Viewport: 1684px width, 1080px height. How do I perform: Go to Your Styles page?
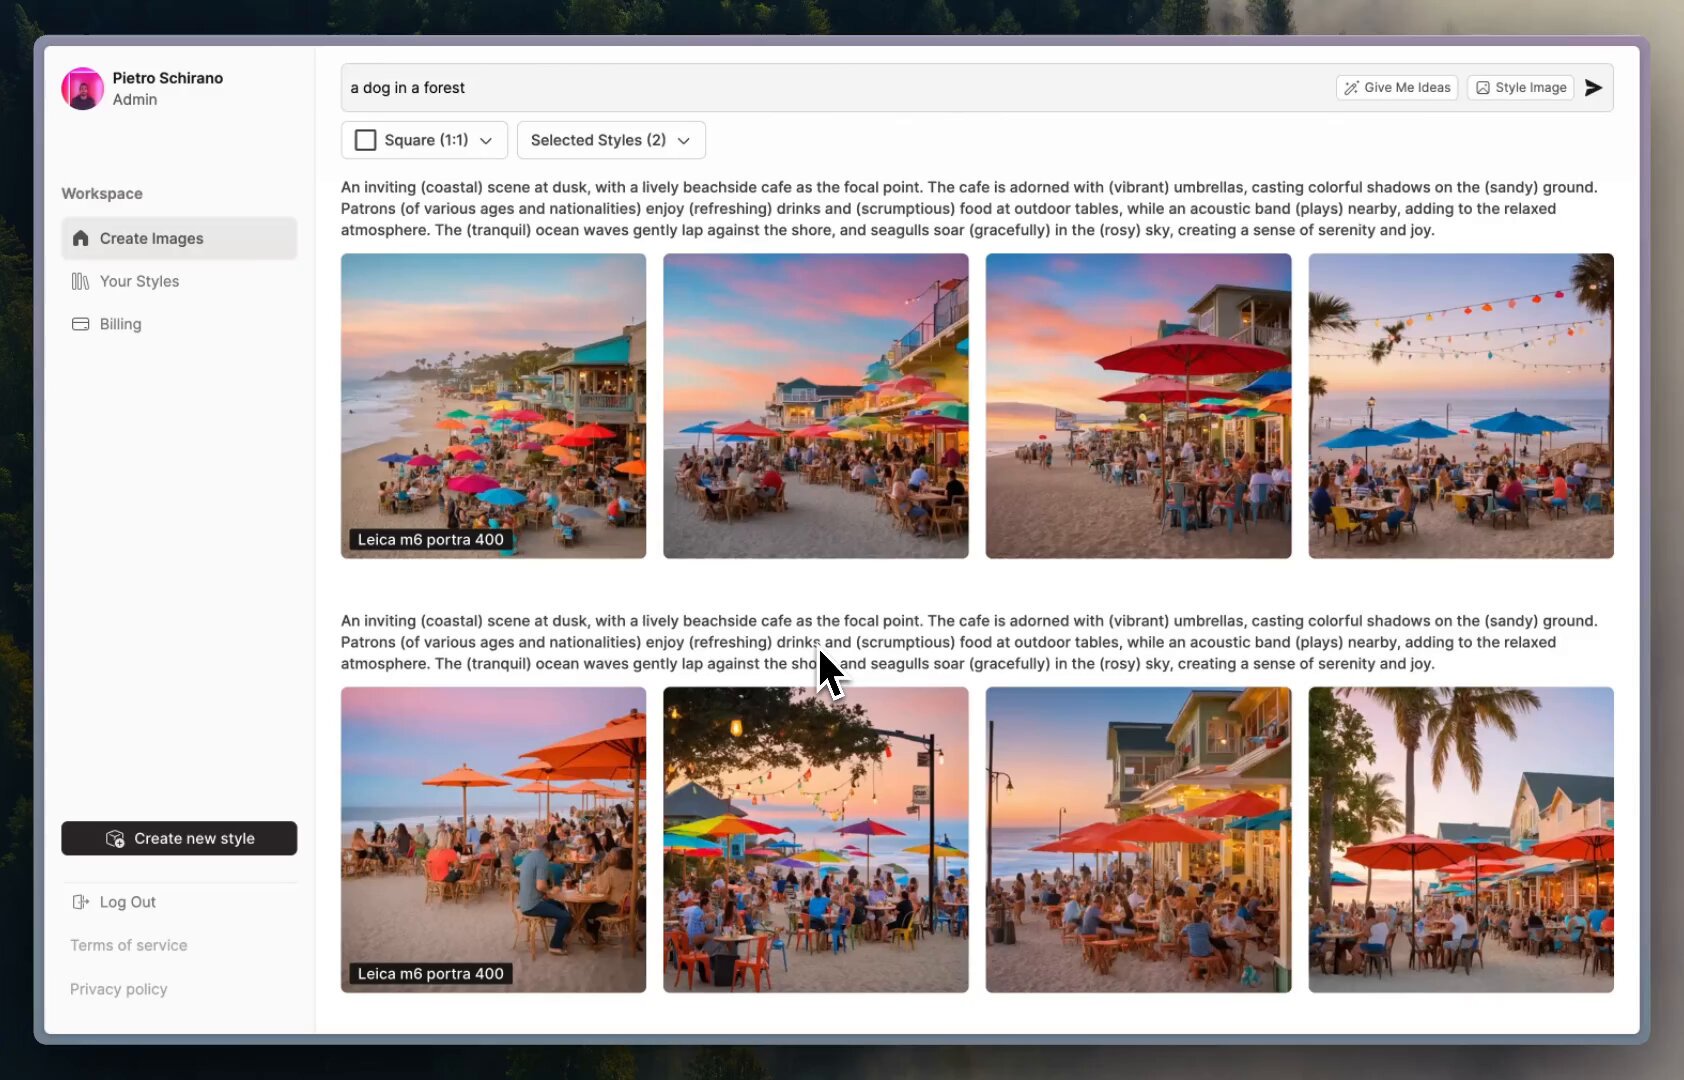pos(179,281)
